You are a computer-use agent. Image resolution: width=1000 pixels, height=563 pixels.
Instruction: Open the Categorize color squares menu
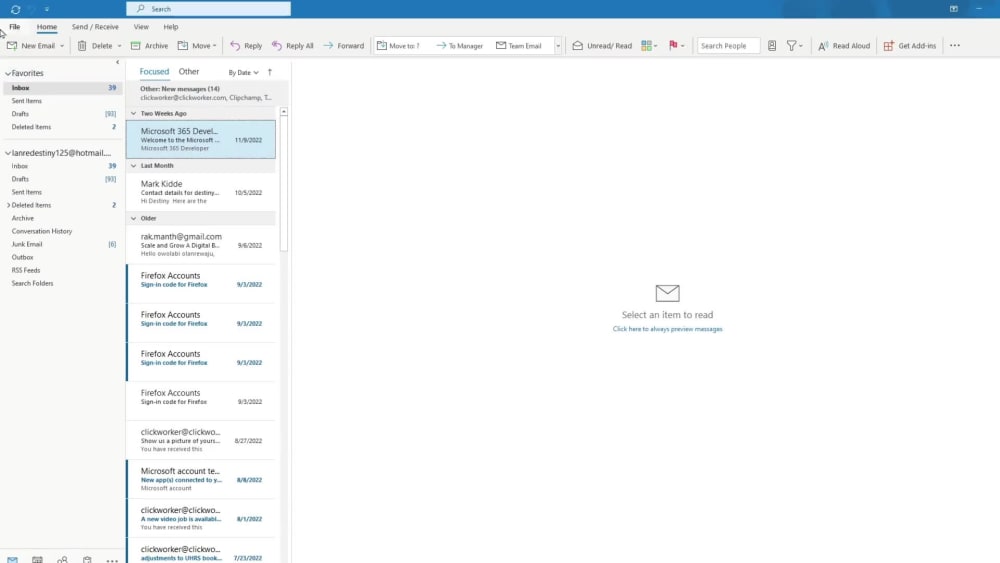[x=649, y=46]
